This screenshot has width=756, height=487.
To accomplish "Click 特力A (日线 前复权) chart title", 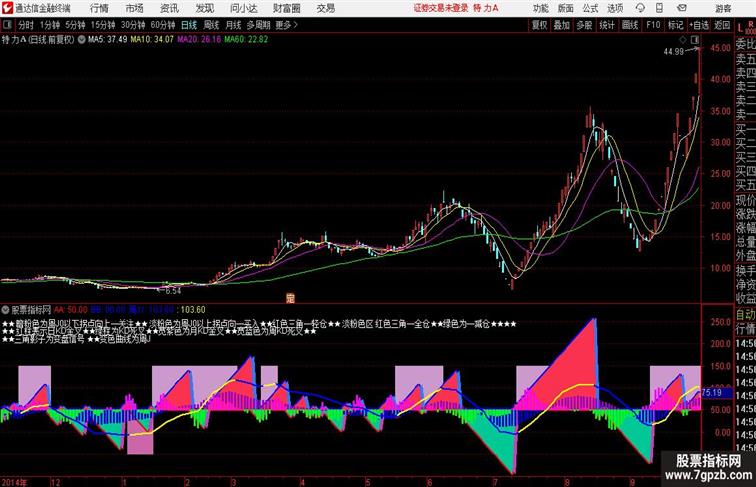I will pos(38,40).
